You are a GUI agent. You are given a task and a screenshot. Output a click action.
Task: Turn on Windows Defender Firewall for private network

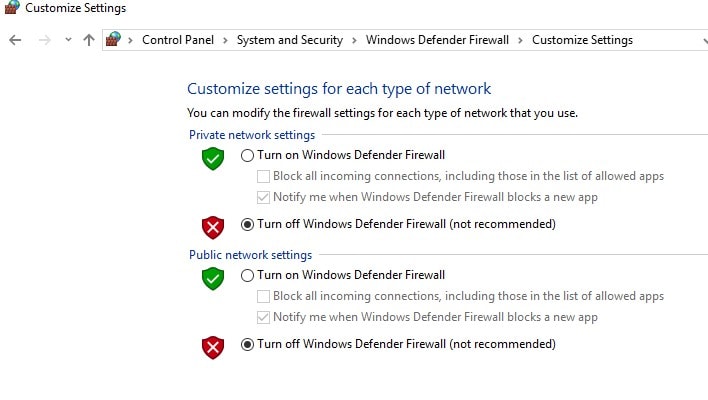[248, 155]
